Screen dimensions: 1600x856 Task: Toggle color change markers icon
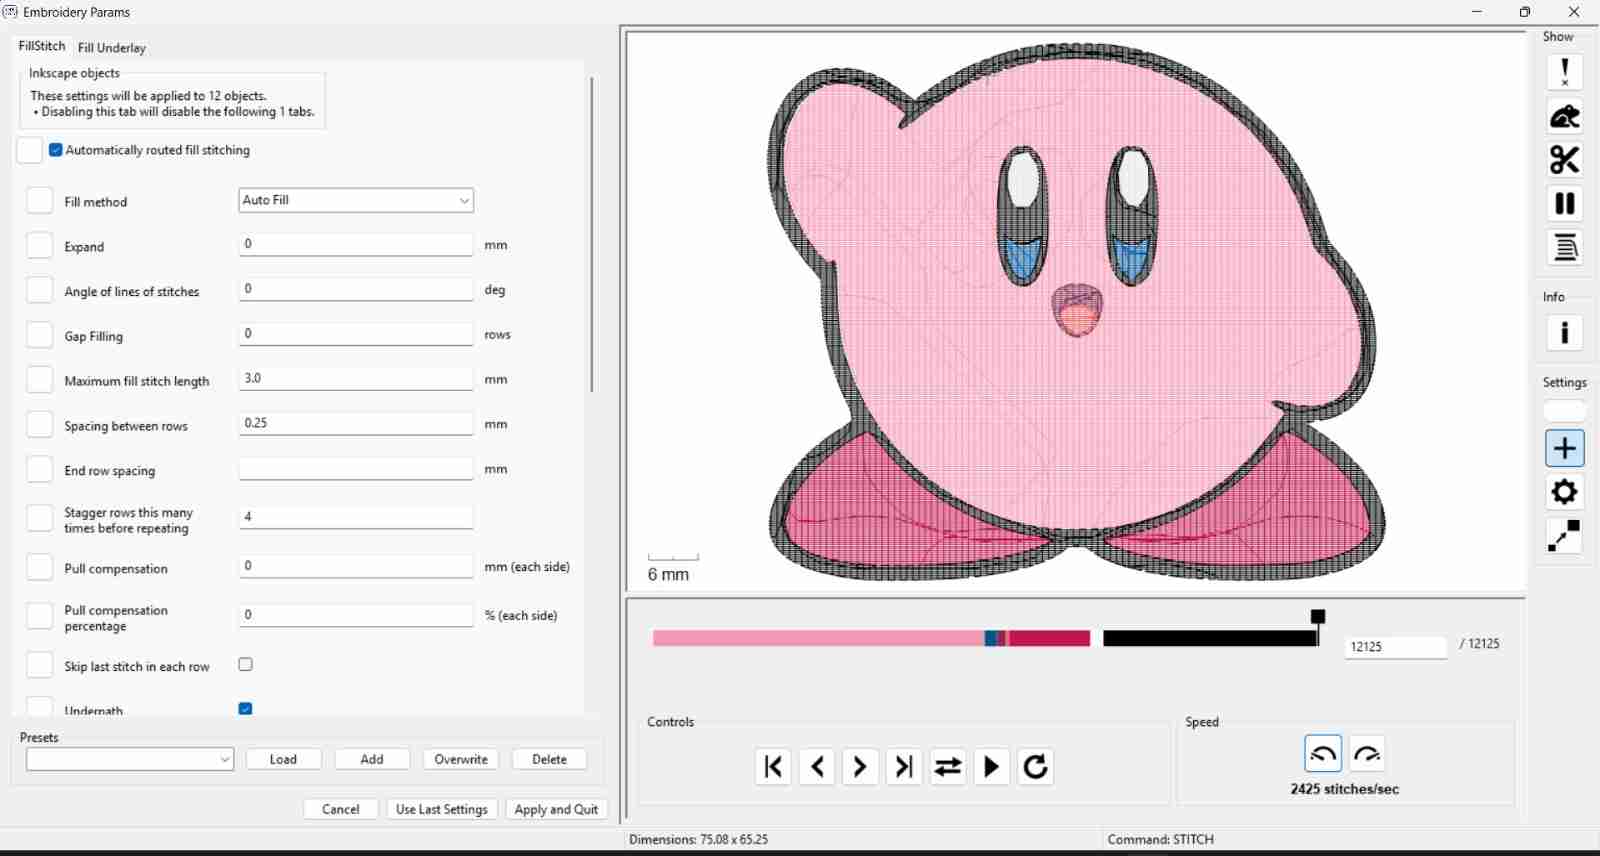tap(1565, 248)
